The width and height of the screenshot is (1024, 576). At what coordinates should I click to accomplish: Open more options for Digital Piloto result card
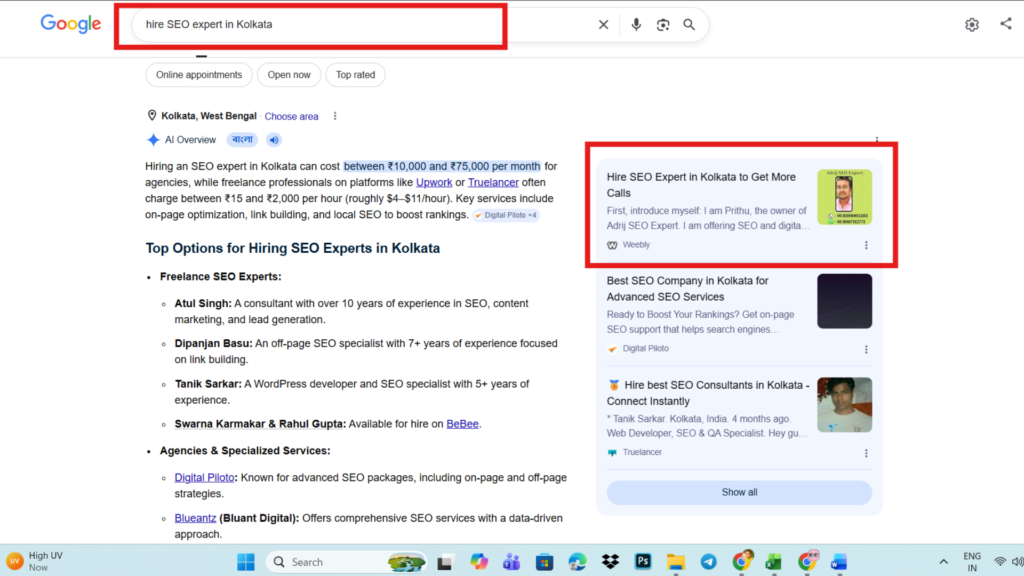point(866,349)
